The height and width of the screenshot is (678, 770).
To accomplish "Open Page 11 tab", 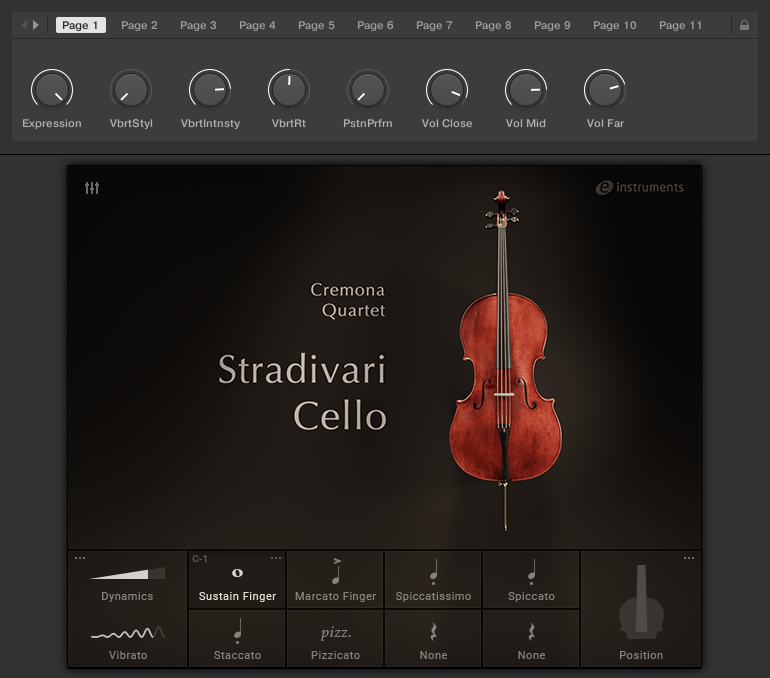I will (680, 25).
